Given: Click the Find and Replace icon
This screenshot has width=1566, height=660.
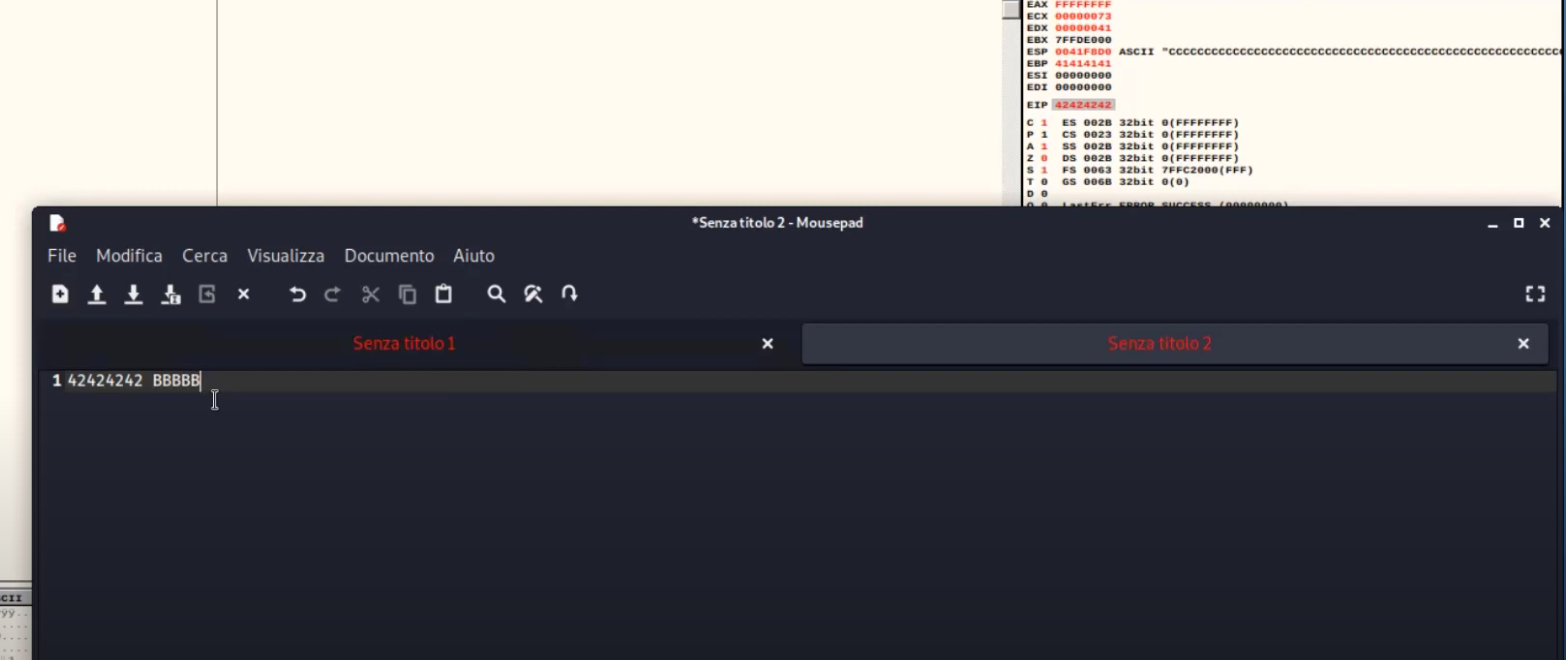Looking at the screenshot, I should (533, 294).
